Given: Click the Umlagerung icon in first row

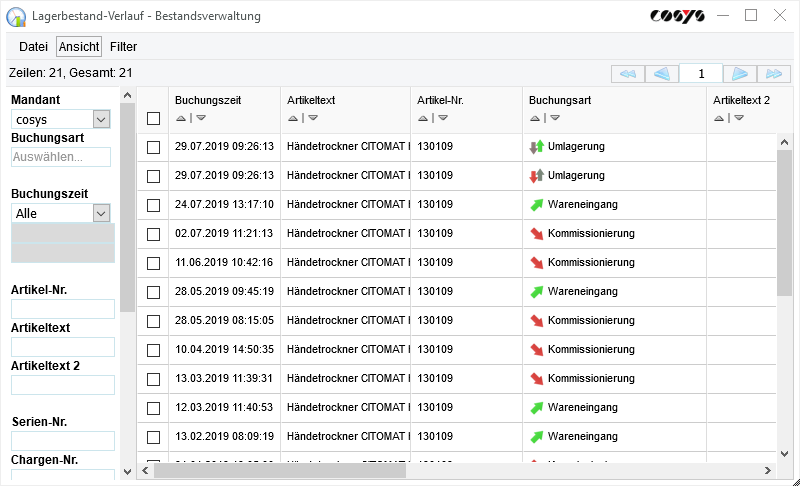Looking at the screenshot, I should point(537,147).
